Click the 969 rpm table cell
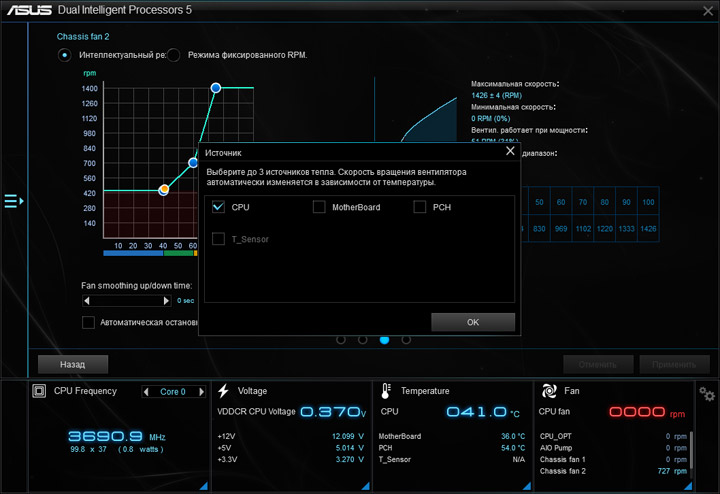 pyautogui.click(x=561, y=229)
